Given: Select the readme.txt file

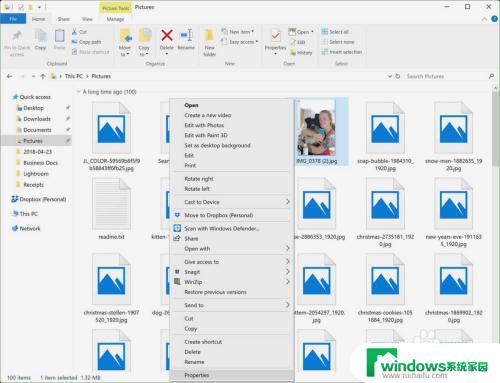Looking at the screenshot, I should click(112, 209).
